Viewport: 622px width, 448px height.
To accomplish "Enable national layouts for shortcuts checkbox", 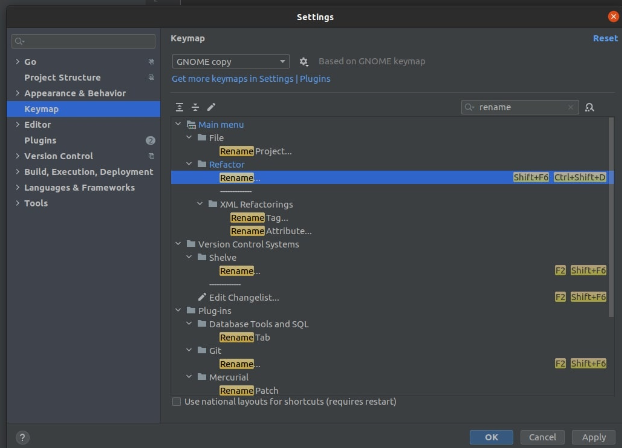I will 178,402.
